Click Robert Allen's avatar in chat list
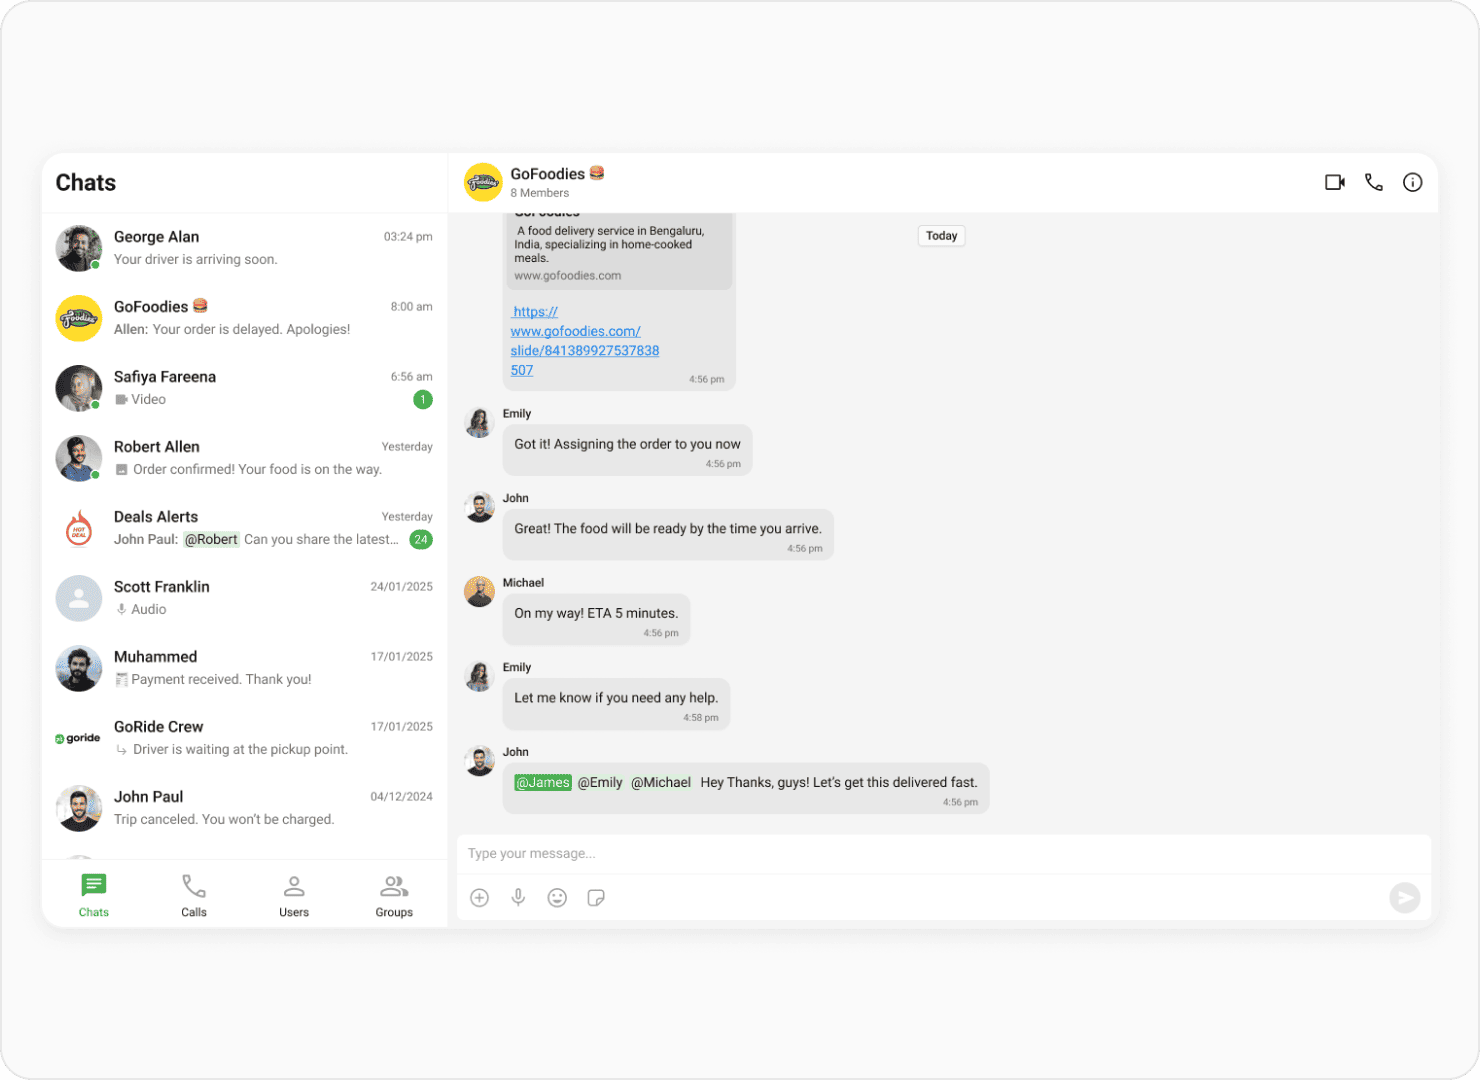 click(x=79, y=458)
